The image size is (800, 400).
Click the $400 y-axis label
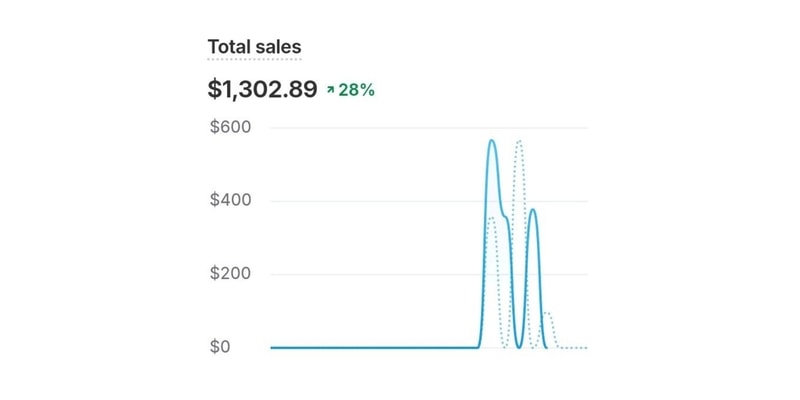pyautogui.click(x=230, y=200)
